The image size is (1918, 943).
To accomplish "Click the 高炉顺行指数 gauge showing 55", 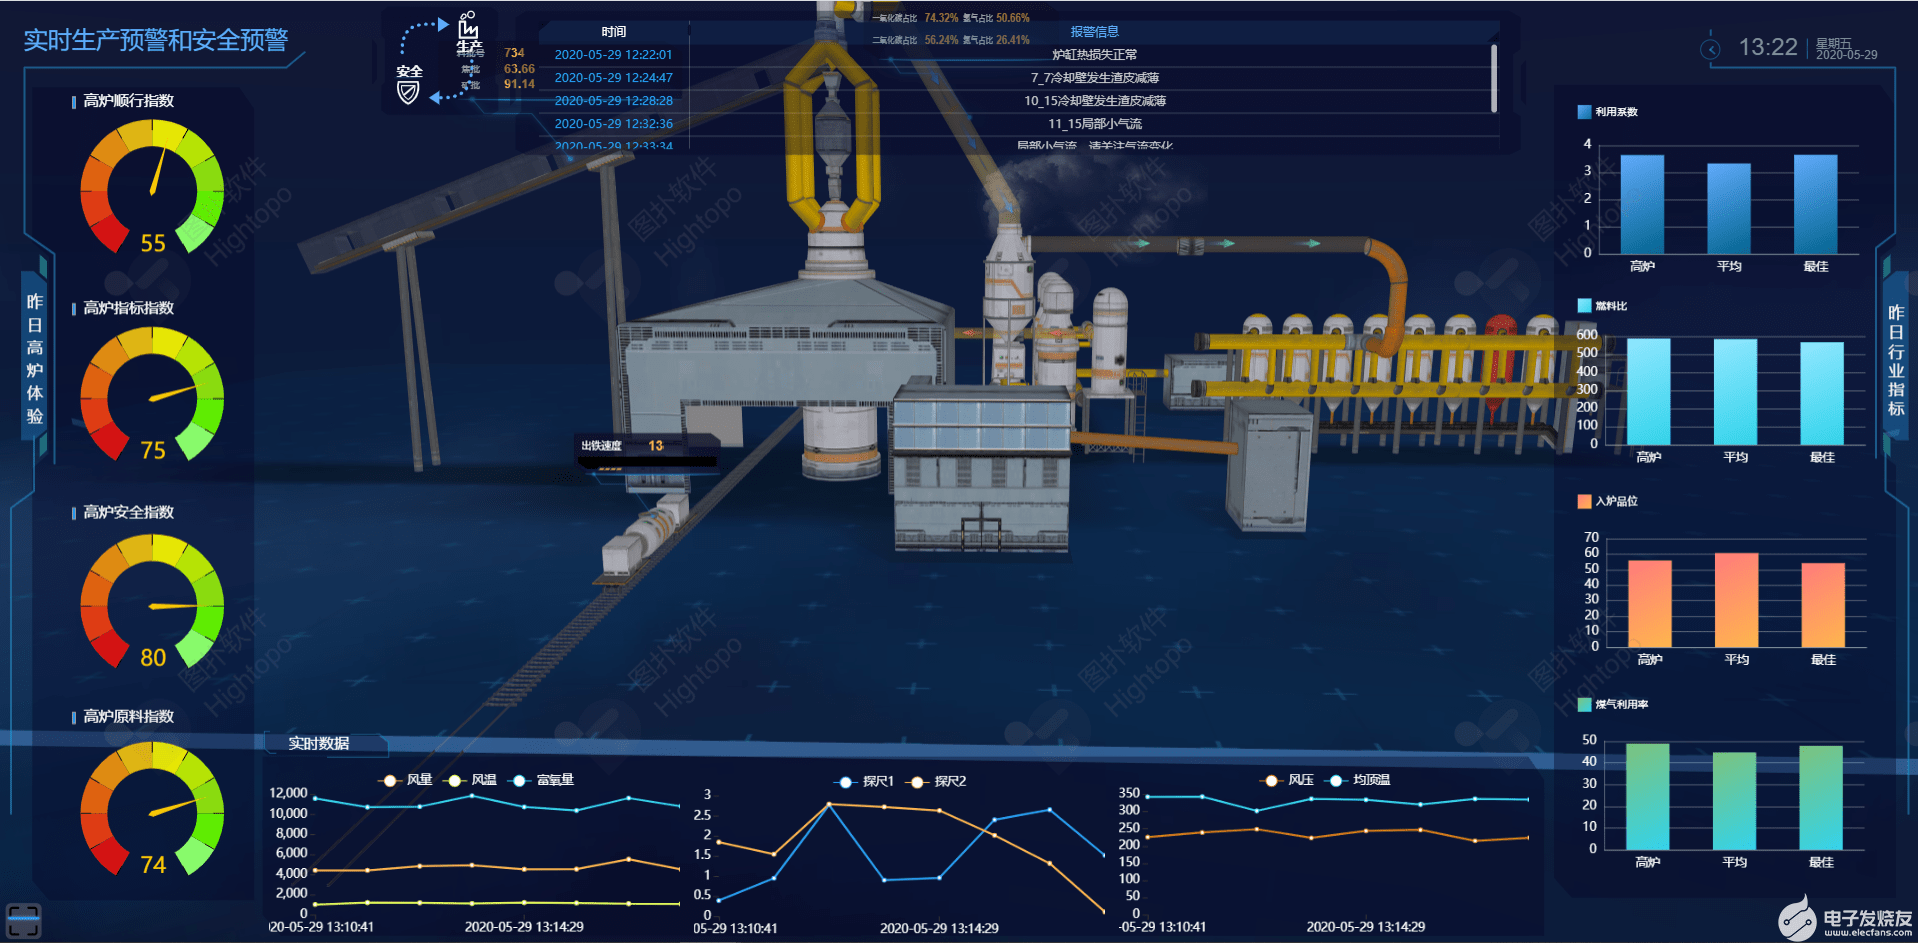I will point(152,187).
